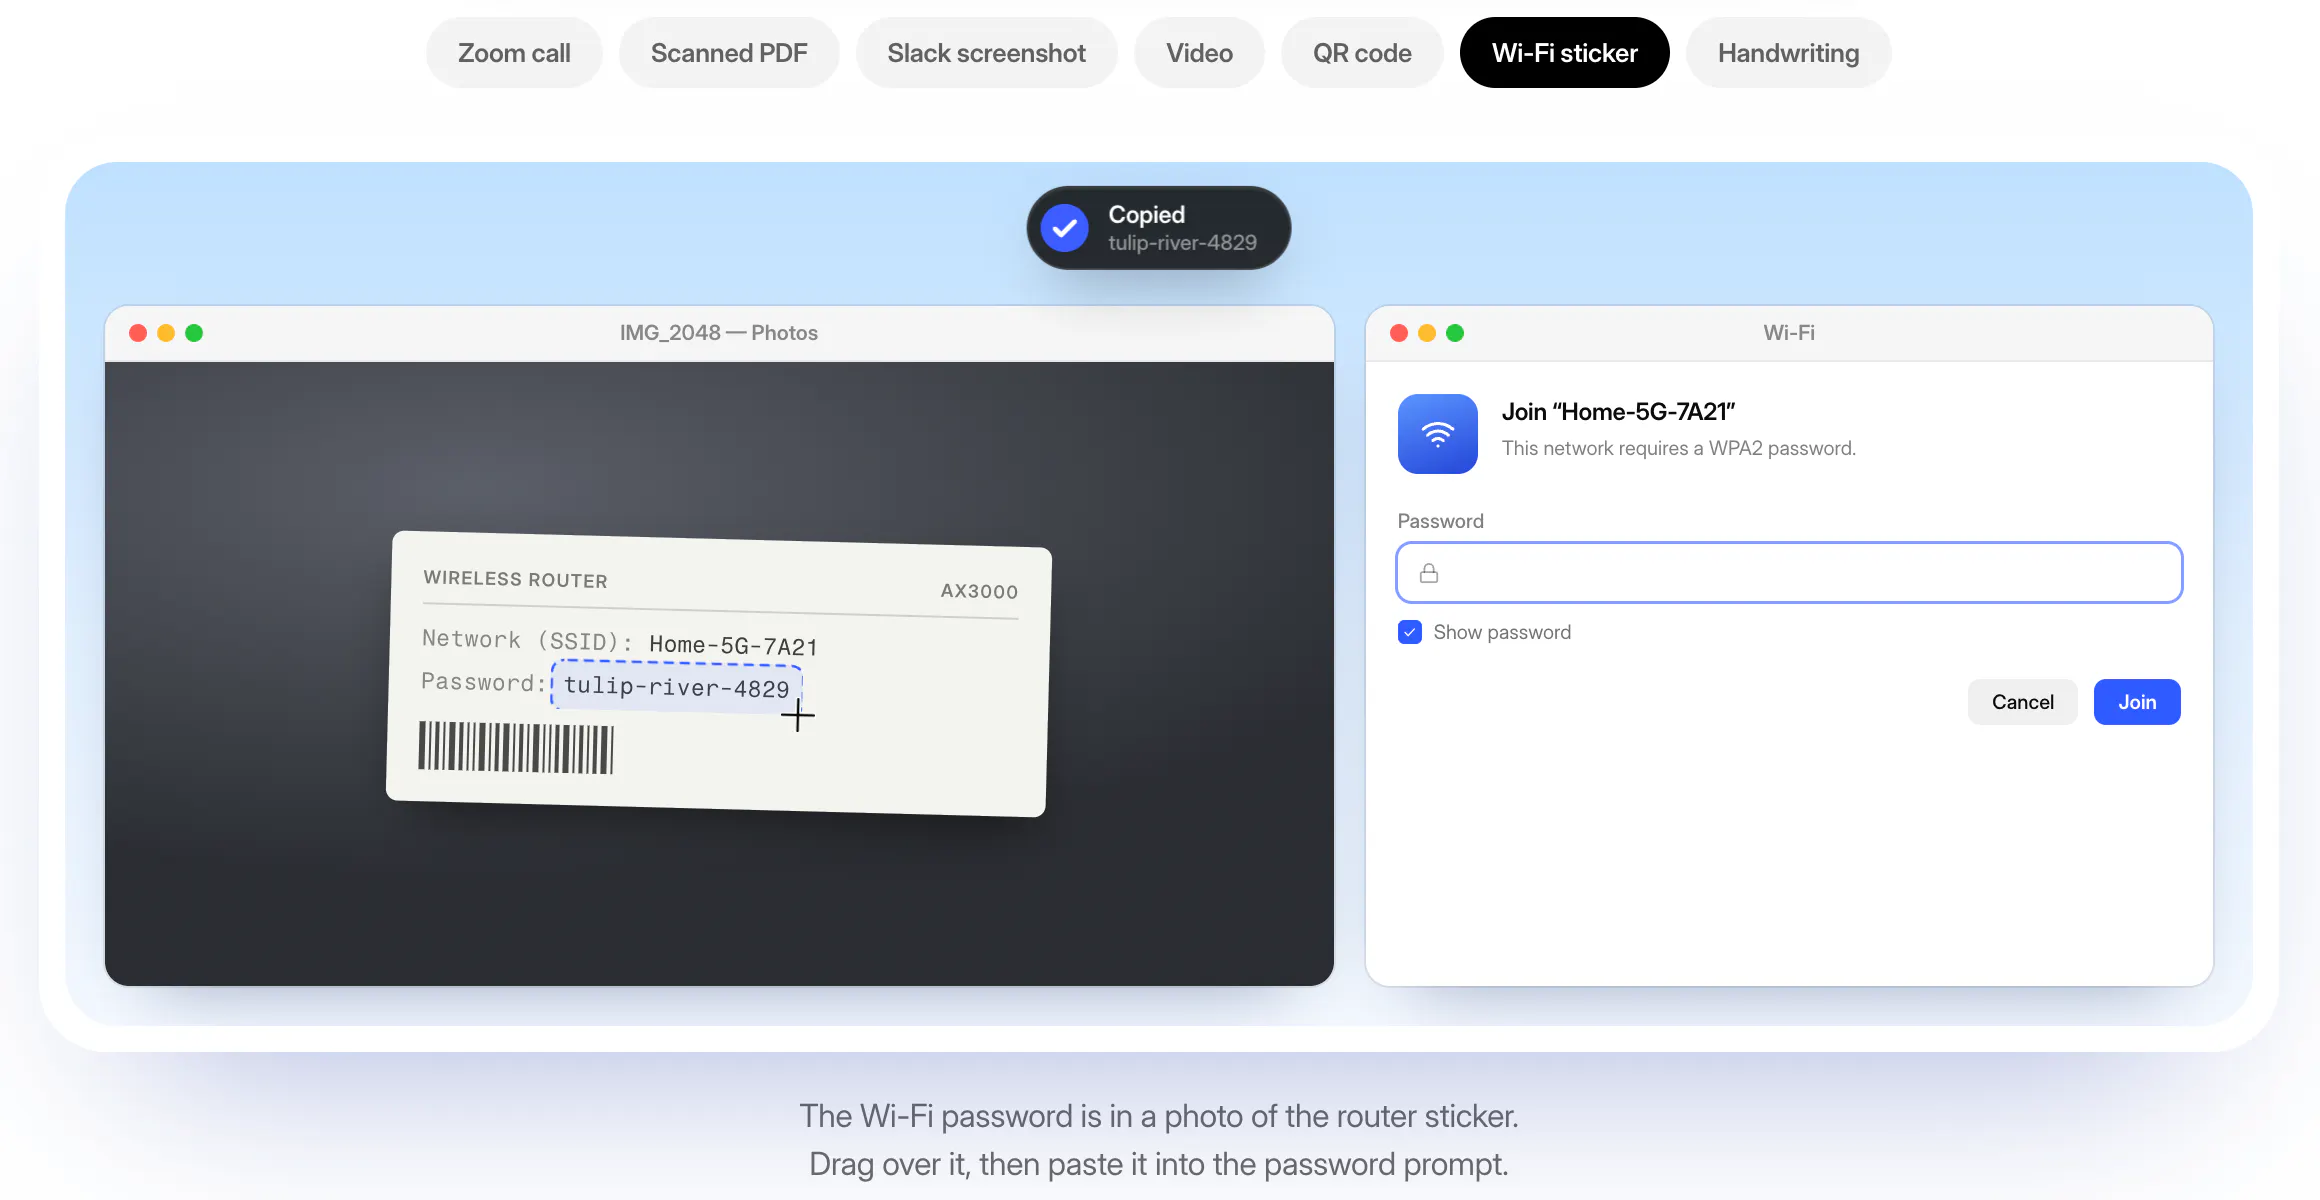Minimize the Wi-Fi window
Screen dimensions: 2320x1200
[x=1427, y=333]
